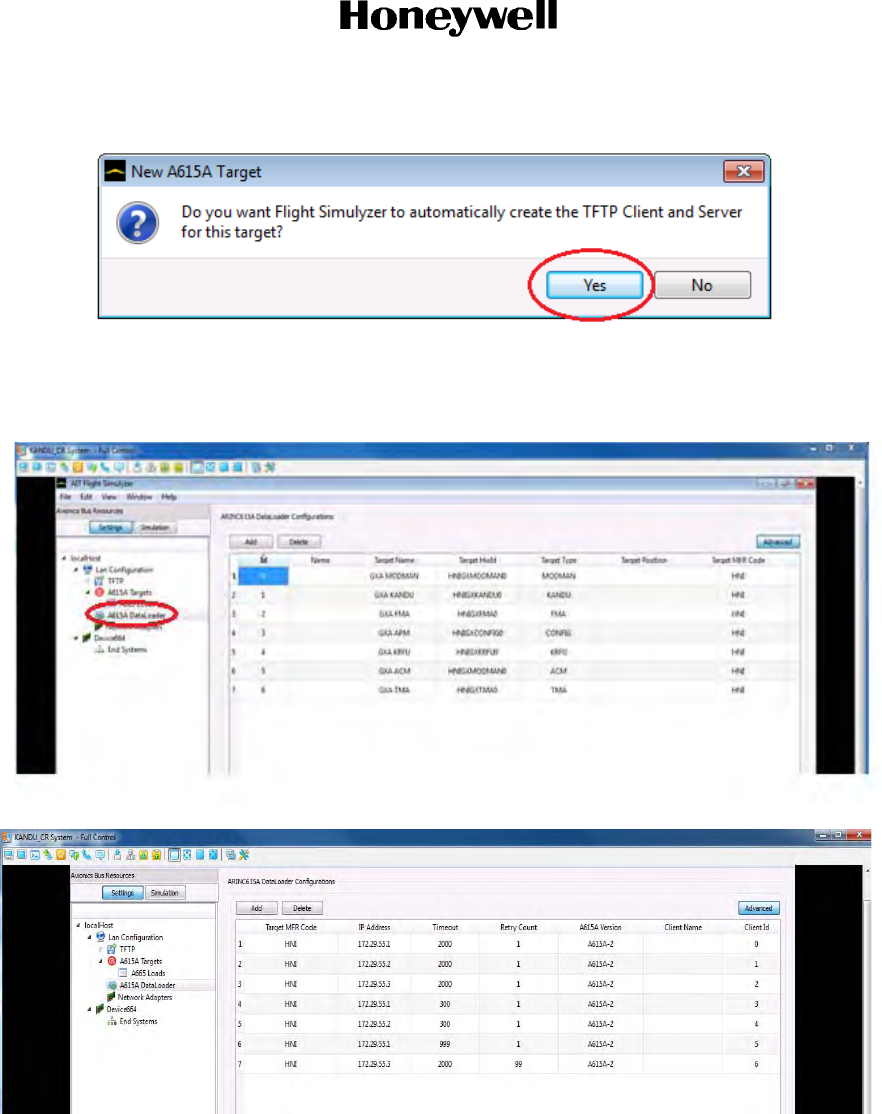Click the stacked windows icon in lower toolbar
The width and height of the screenshot is (882, 1114).
(231, 855)
